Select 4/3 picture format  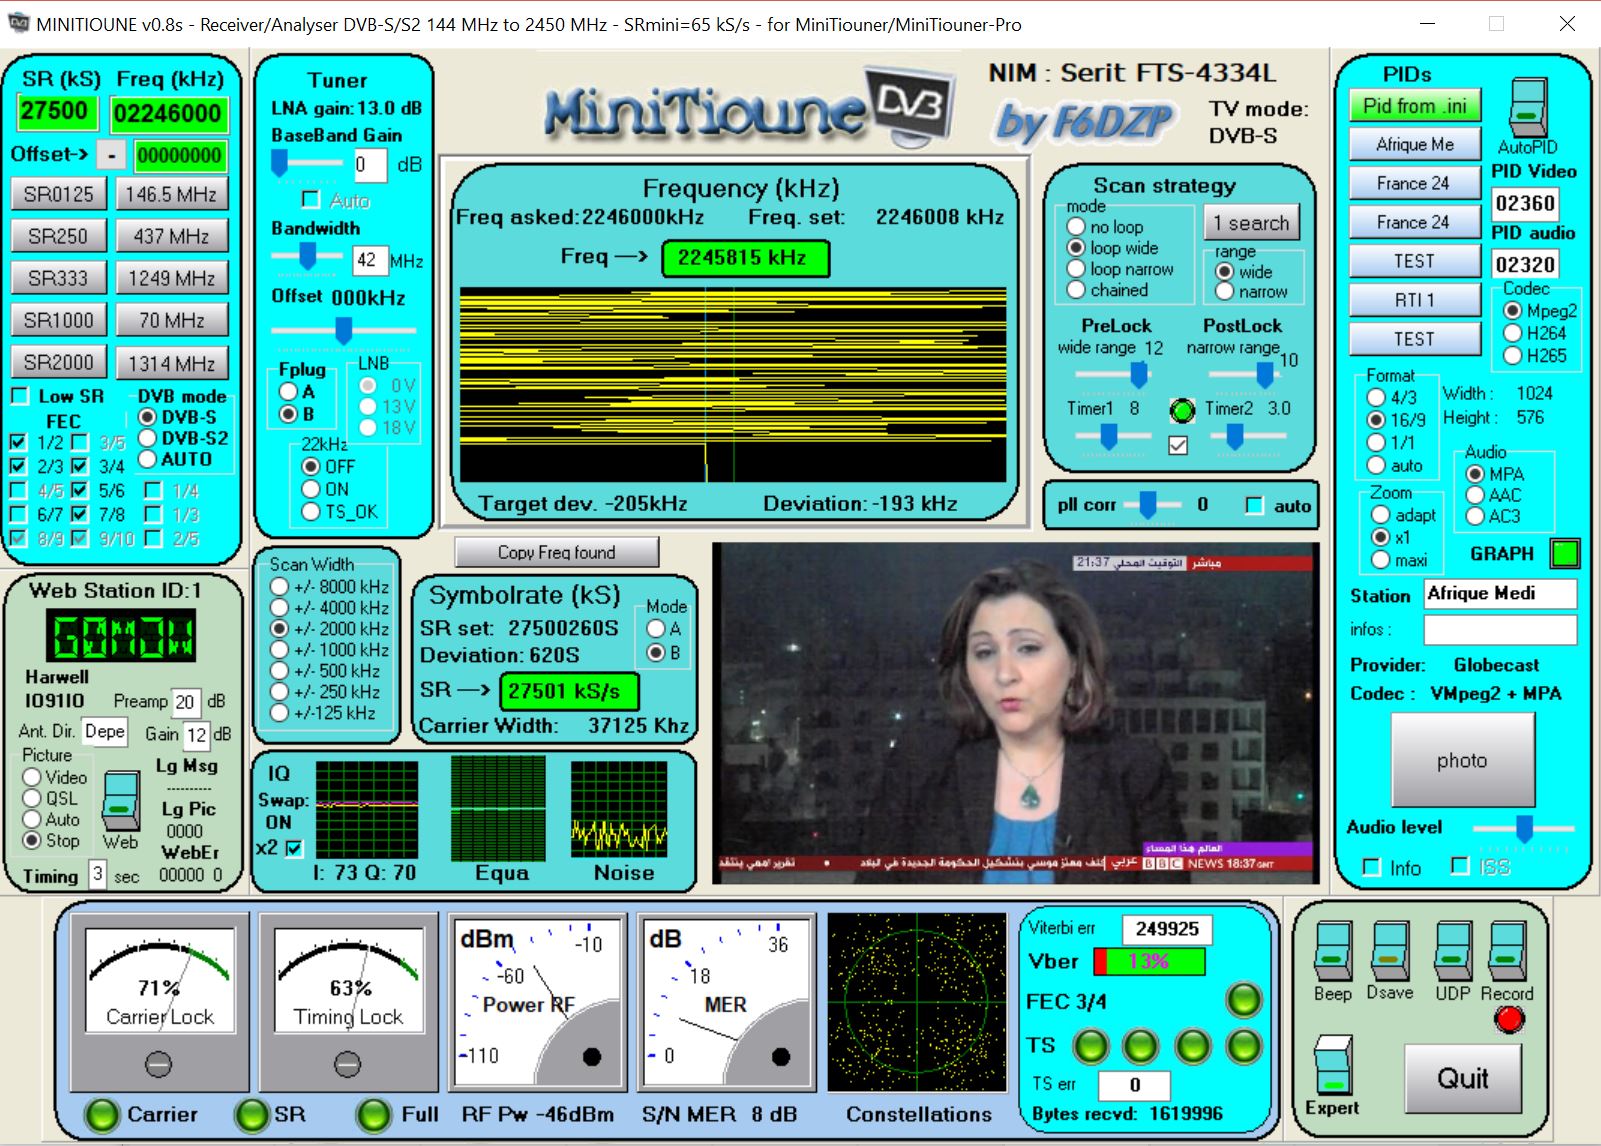click(x=1376, y=397)
